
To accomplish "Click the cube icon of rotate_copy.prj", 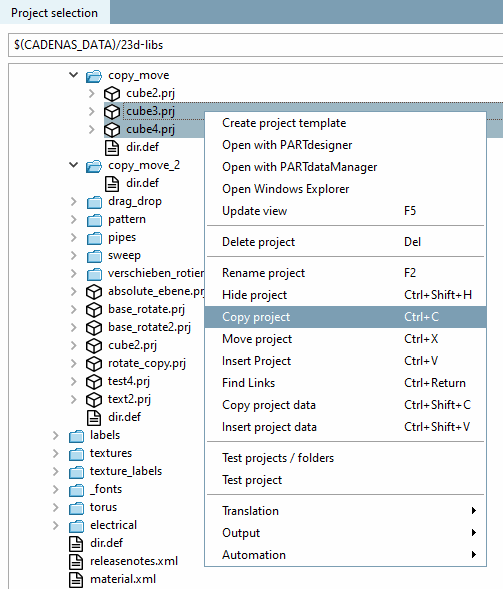I will click(94, 364).
